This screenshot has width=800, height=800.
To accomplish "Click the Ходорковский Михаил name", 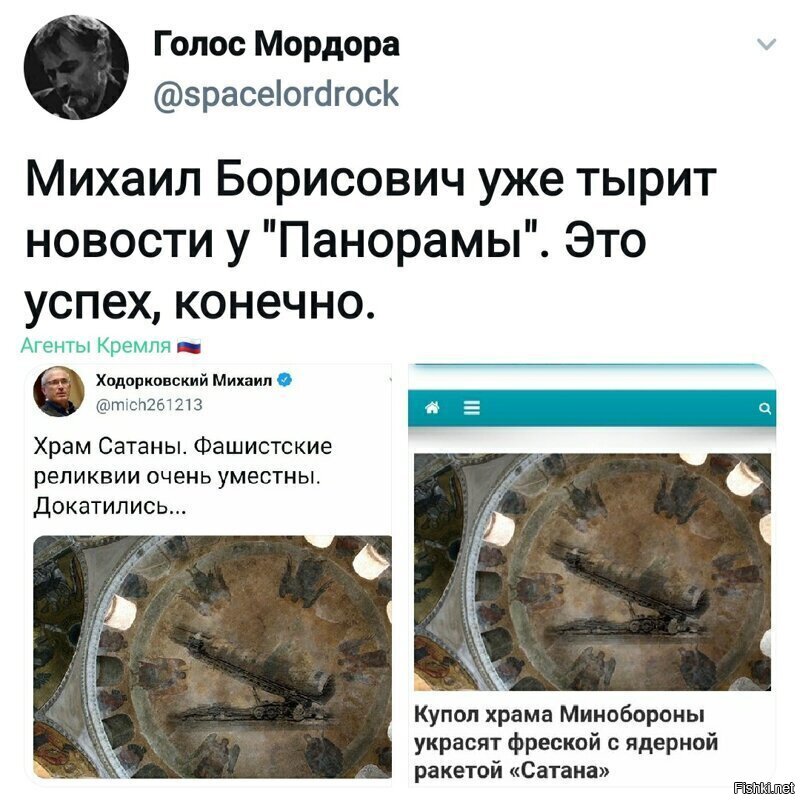I will [x=184, y=380].
